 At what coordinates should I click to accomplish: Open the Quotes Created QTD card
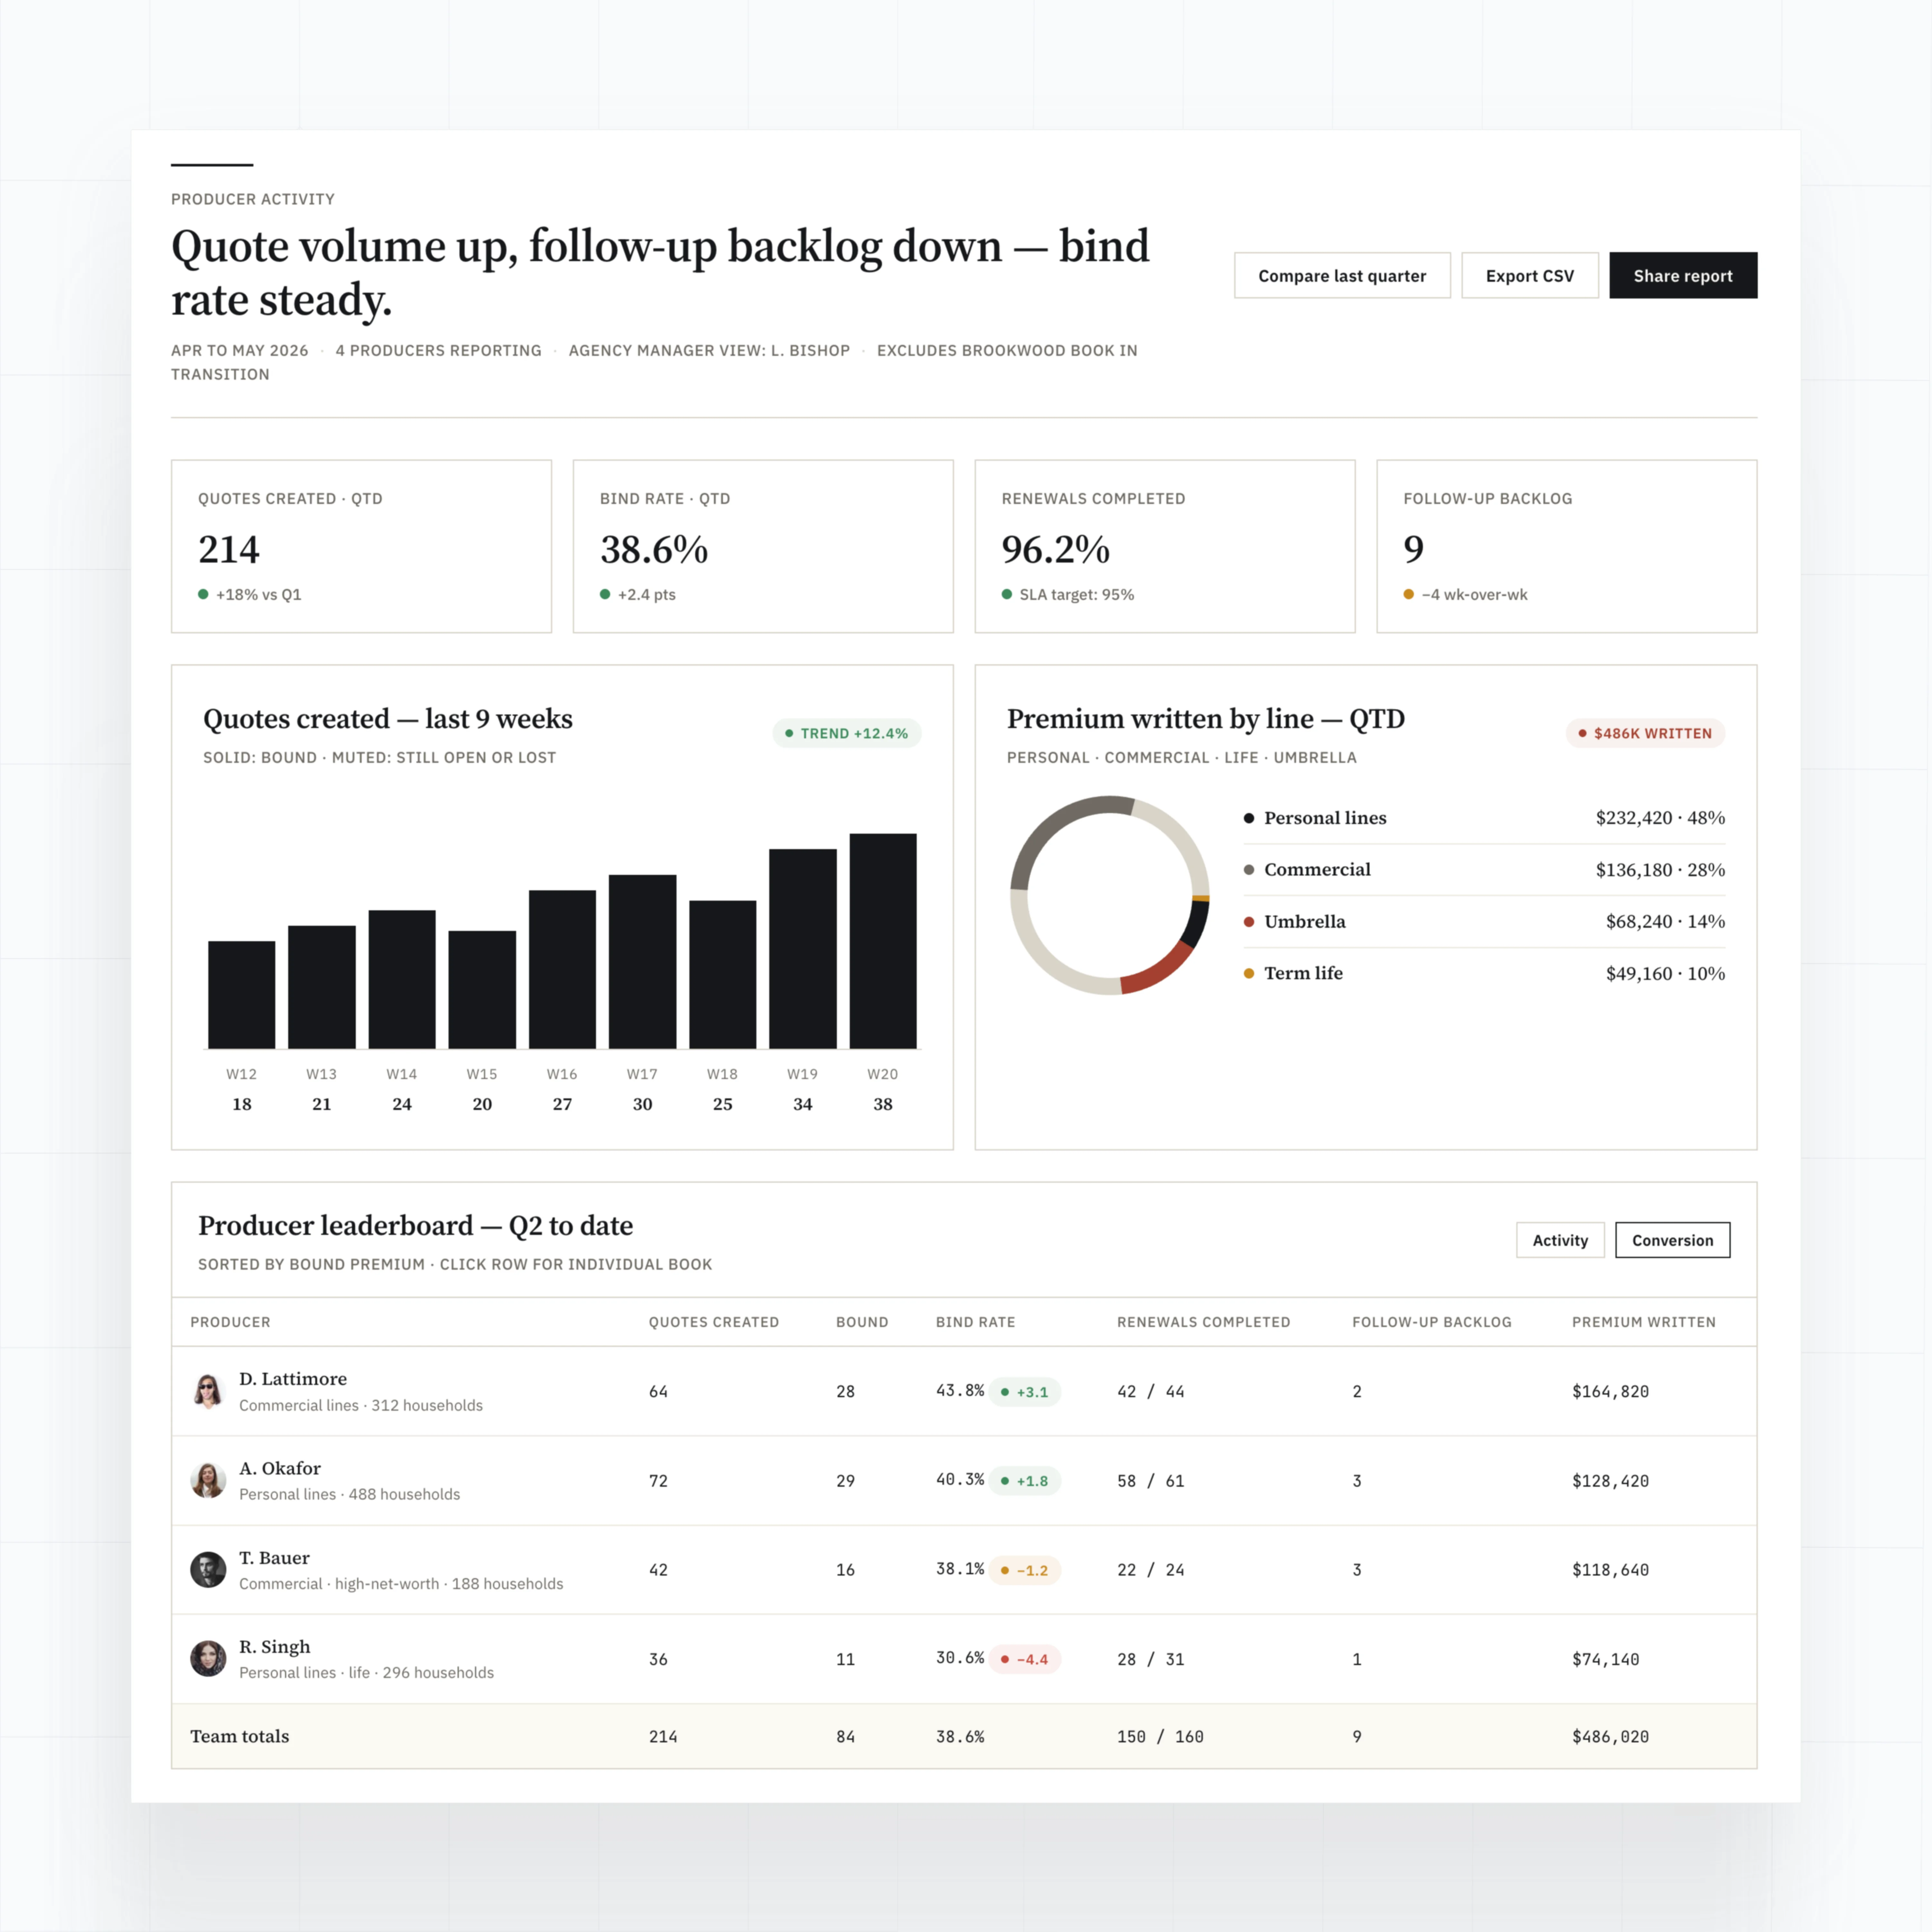[361, 546]
